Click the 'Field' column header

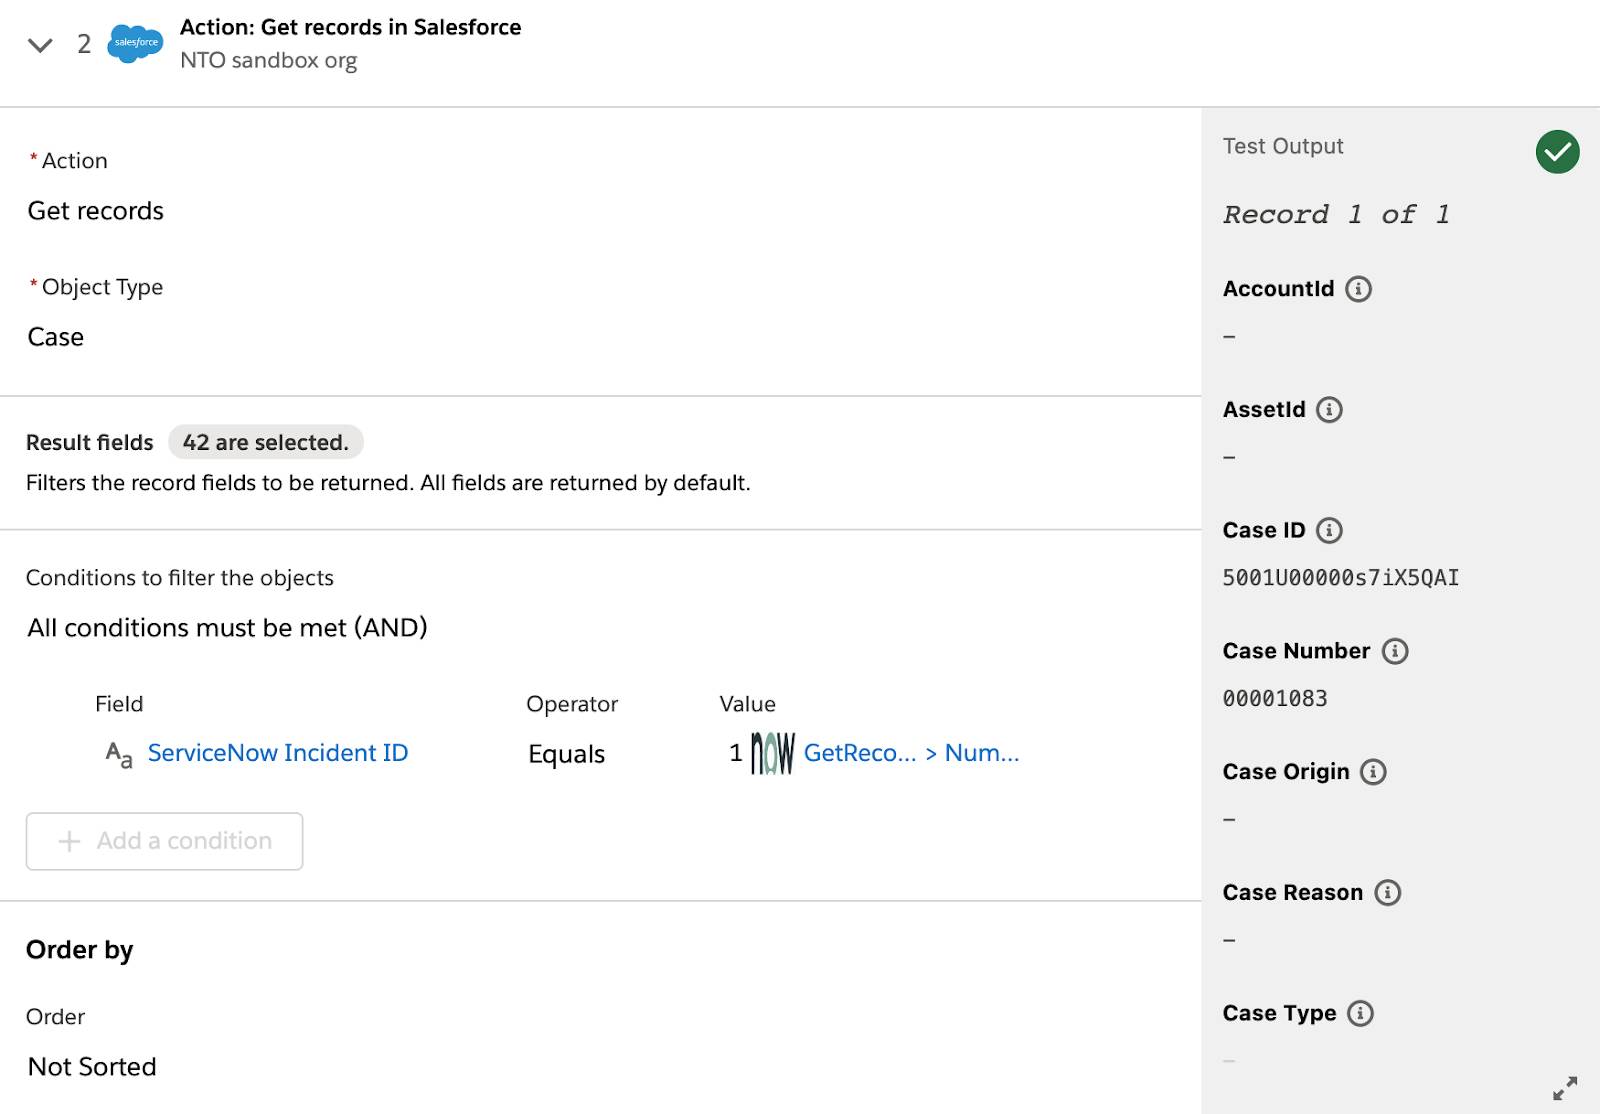pos(119,704)
